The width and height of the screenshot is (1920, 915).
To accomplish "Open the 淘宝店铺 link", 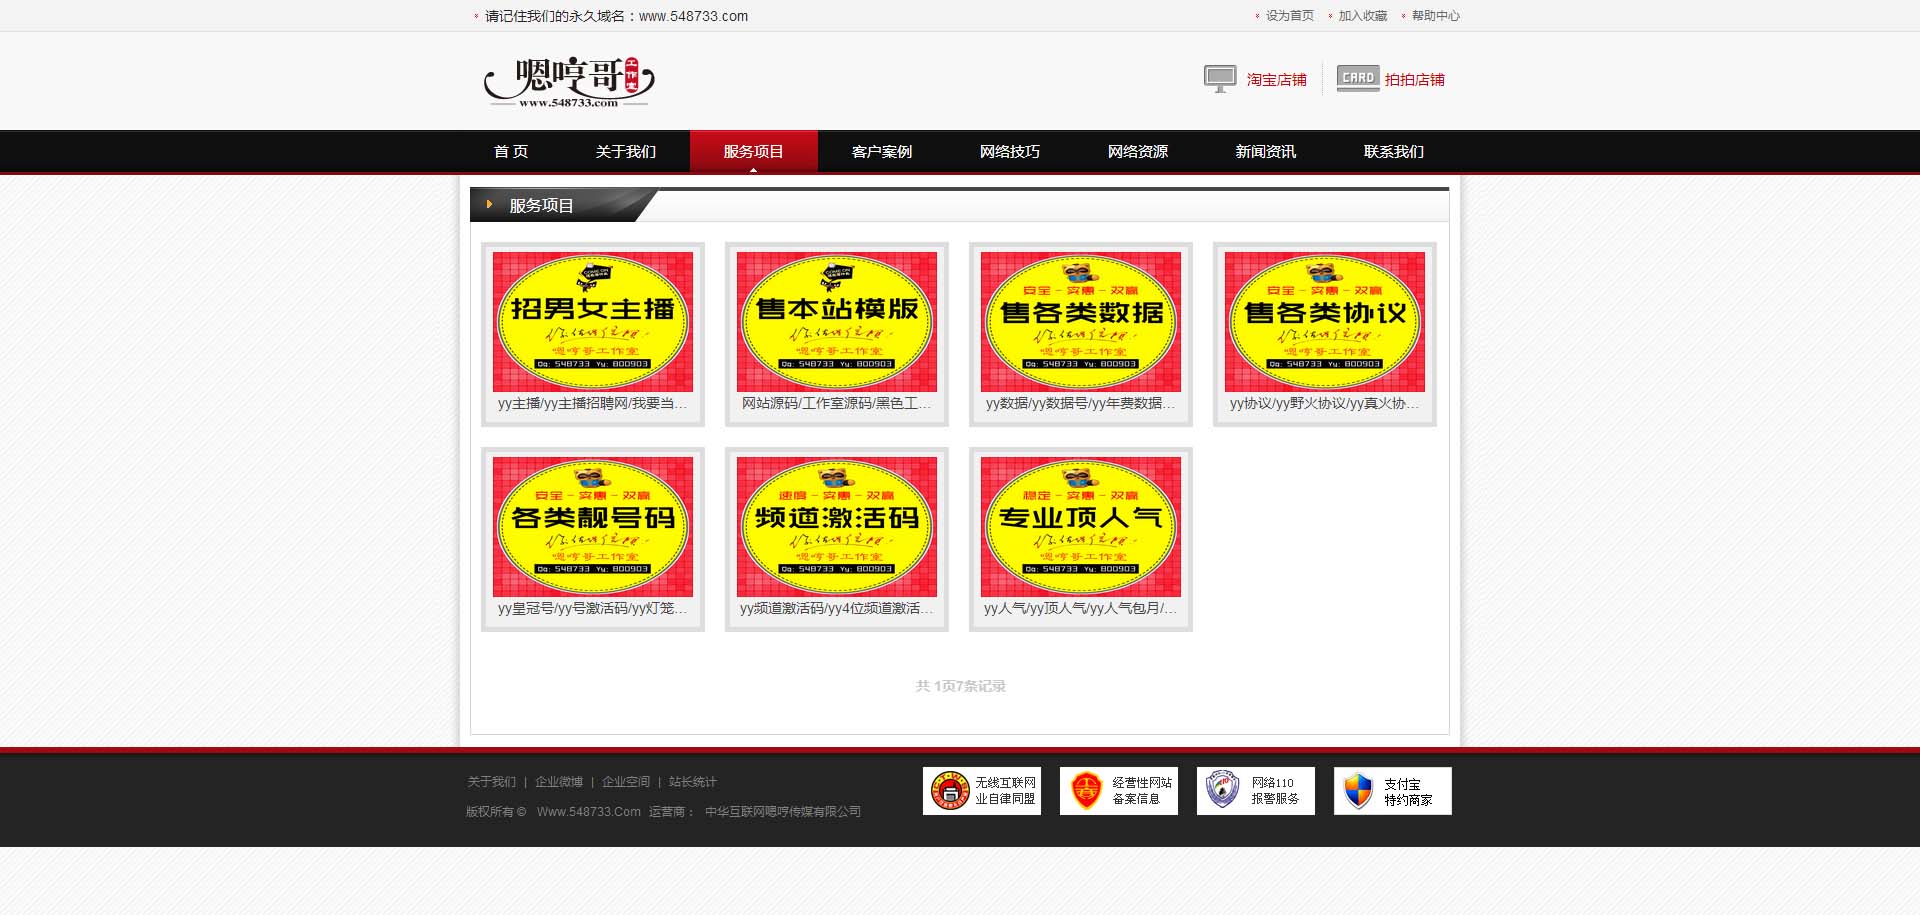I will pos(1276,80).
